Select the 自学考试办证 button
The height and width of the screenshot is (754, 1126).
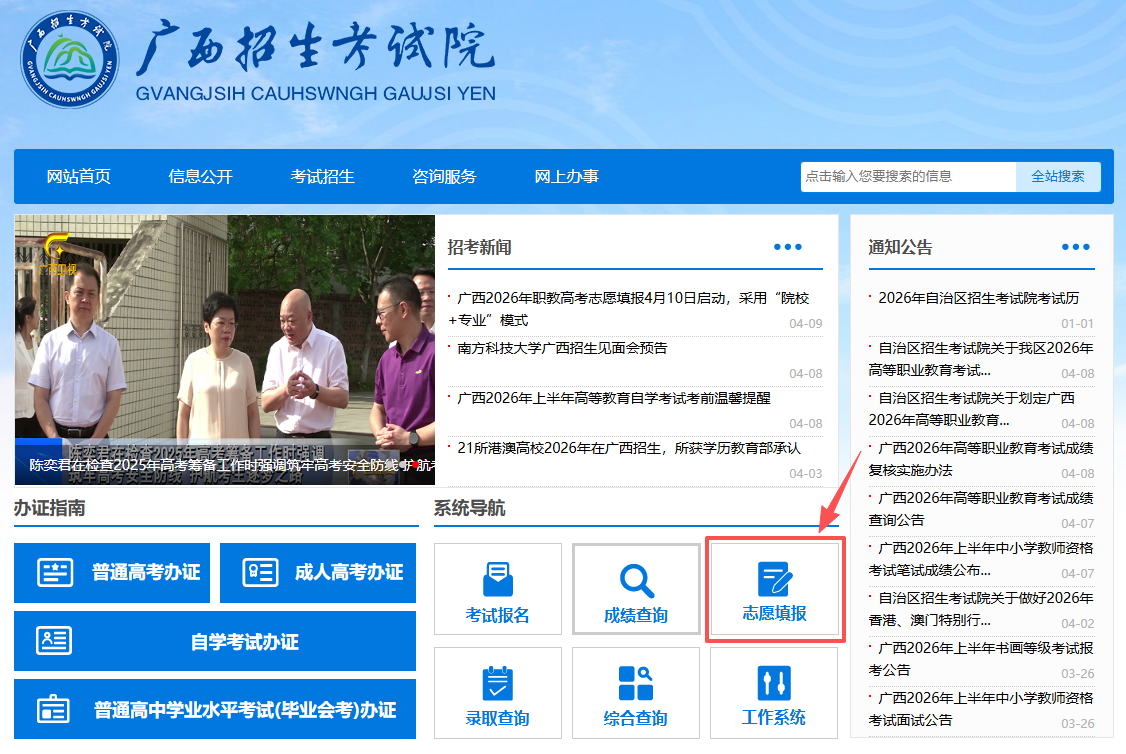(x=215, y=642)
